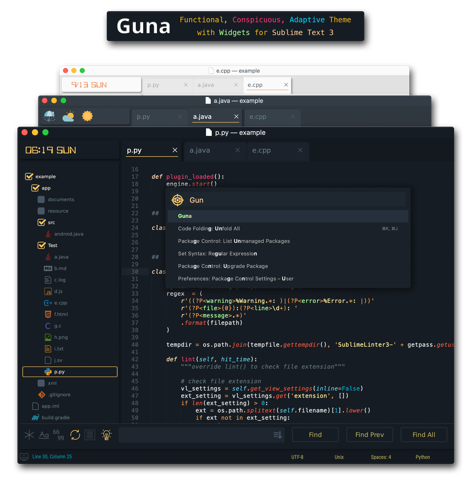Open find history dropdown in search field
The image size is (470, 480).
pos(278,435)
